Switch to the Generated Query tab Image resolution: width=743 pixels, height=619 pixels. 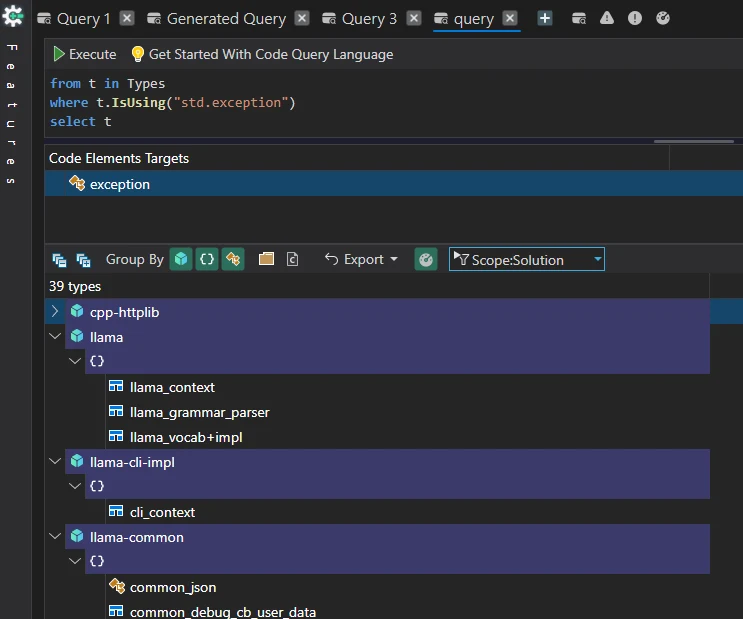pos(217,18)
